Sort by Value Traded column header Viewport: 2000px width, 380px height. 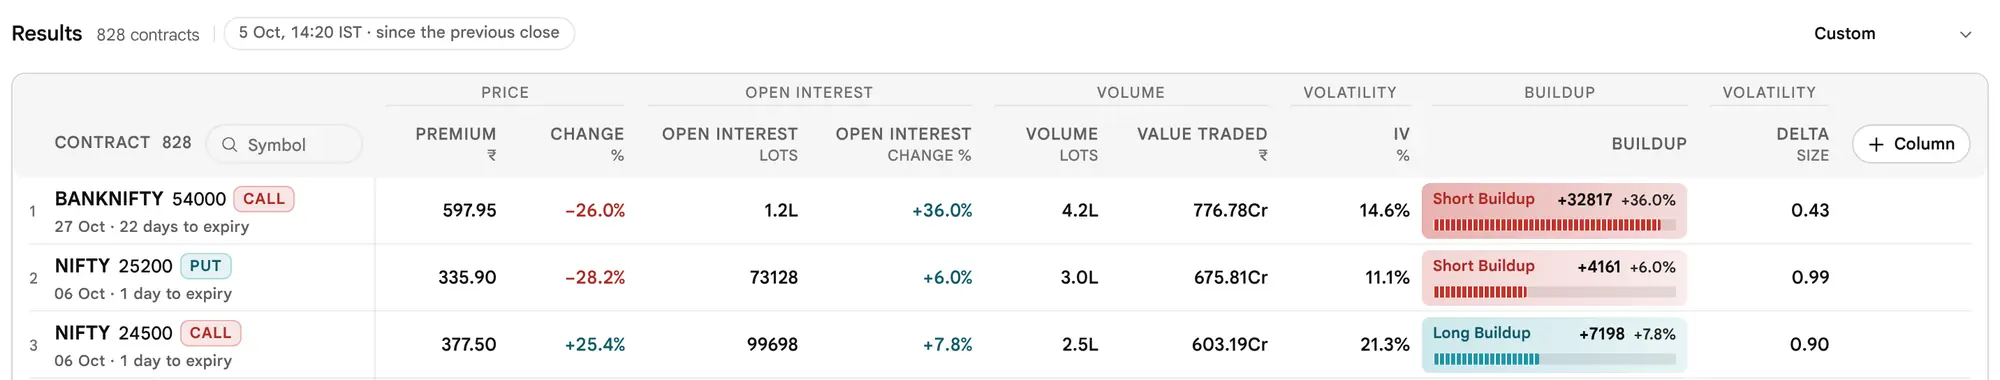coord(1202,144)
